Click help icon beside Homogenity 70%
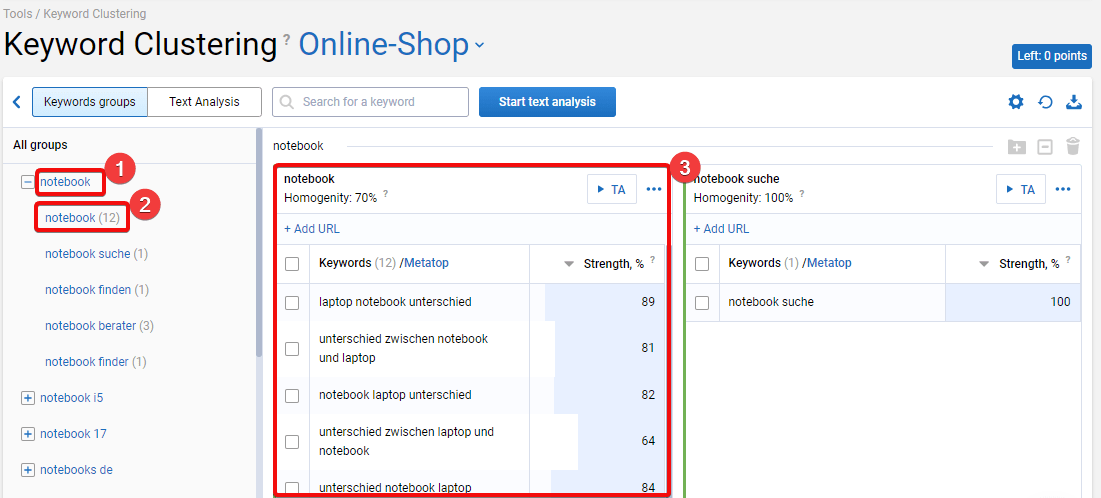The width and height of the screenshot is (1101, 498). click(385, 195)
